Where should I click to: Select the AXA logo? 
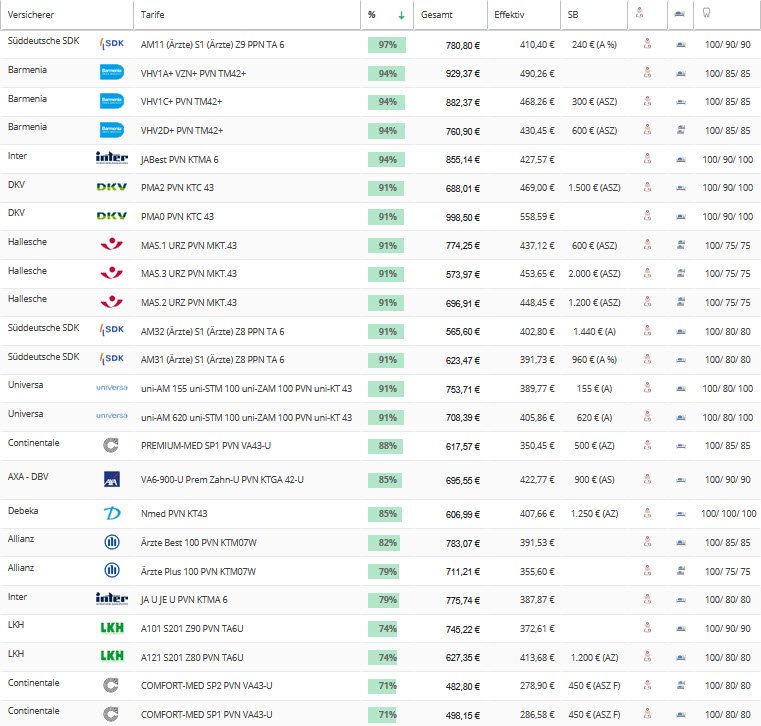point(112,480)
